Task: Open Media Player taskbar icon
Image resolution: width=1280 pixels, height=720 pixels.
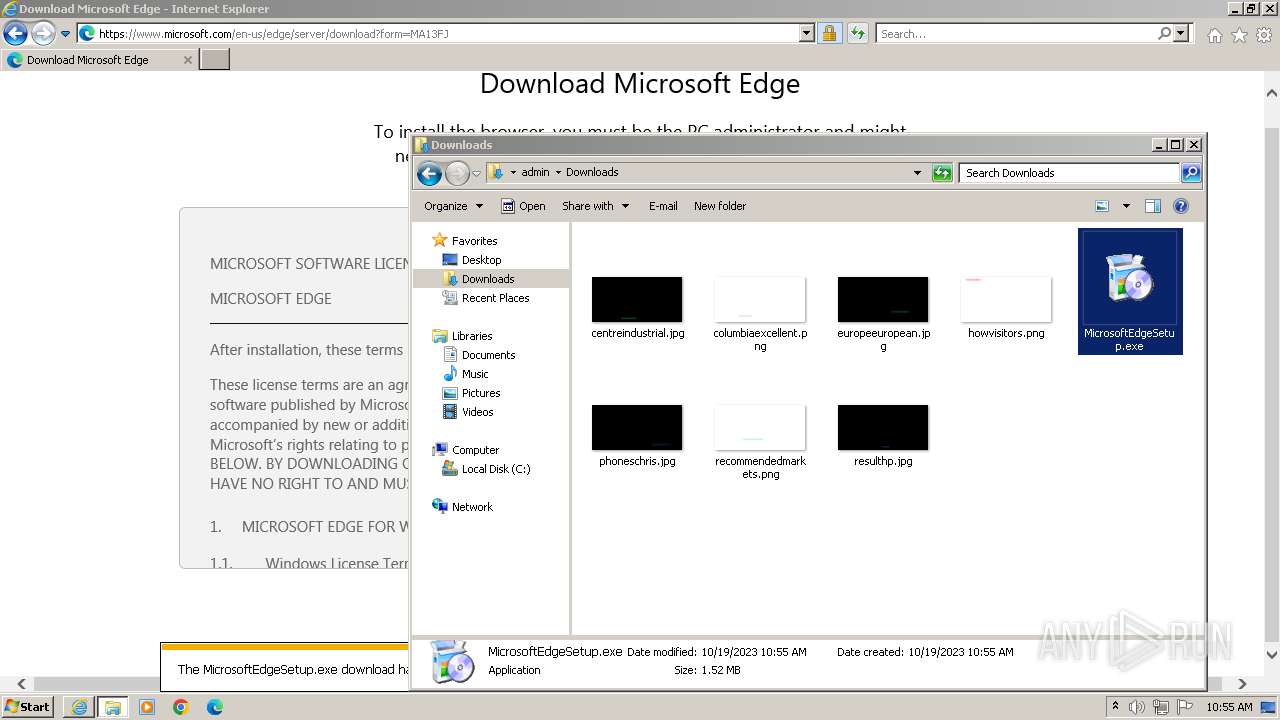Action: [147, 707]
